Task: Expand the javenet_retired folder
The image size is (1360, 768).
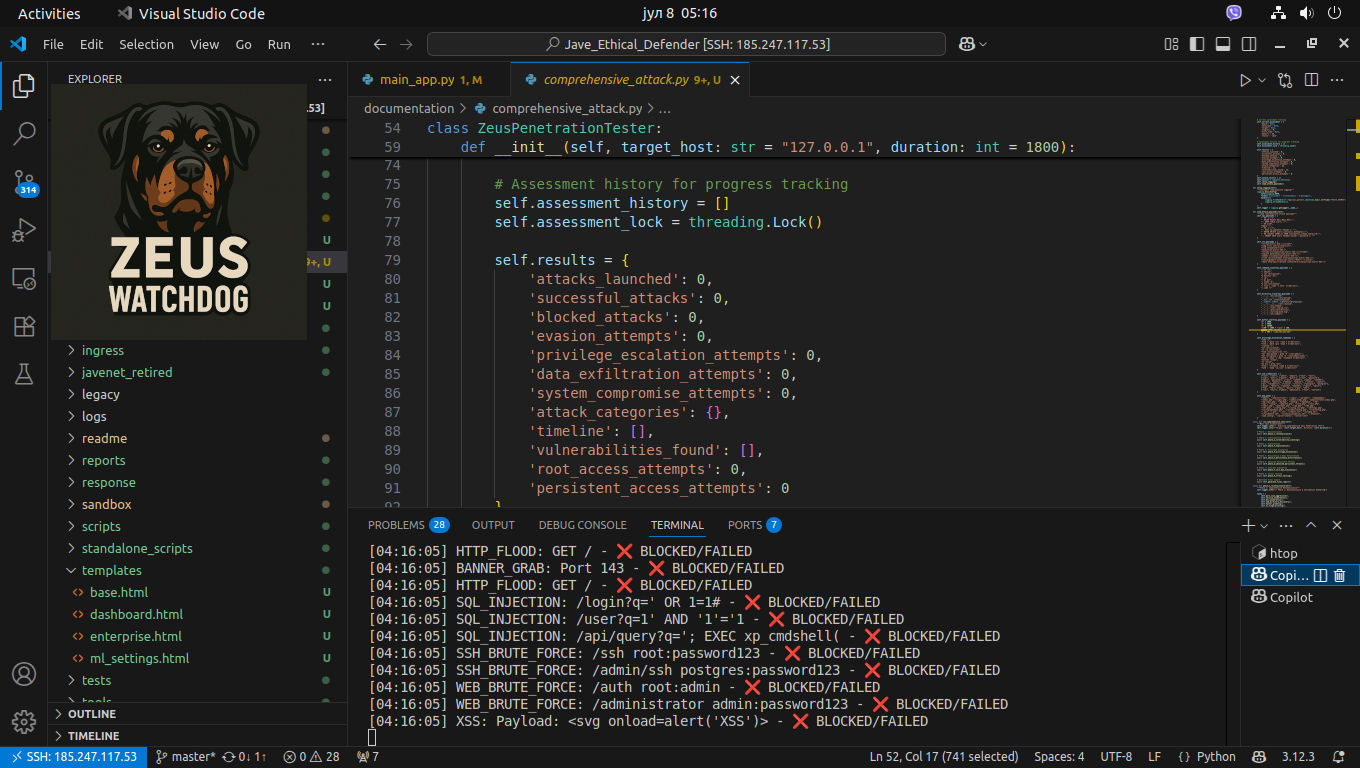Action: click(126, 372)
